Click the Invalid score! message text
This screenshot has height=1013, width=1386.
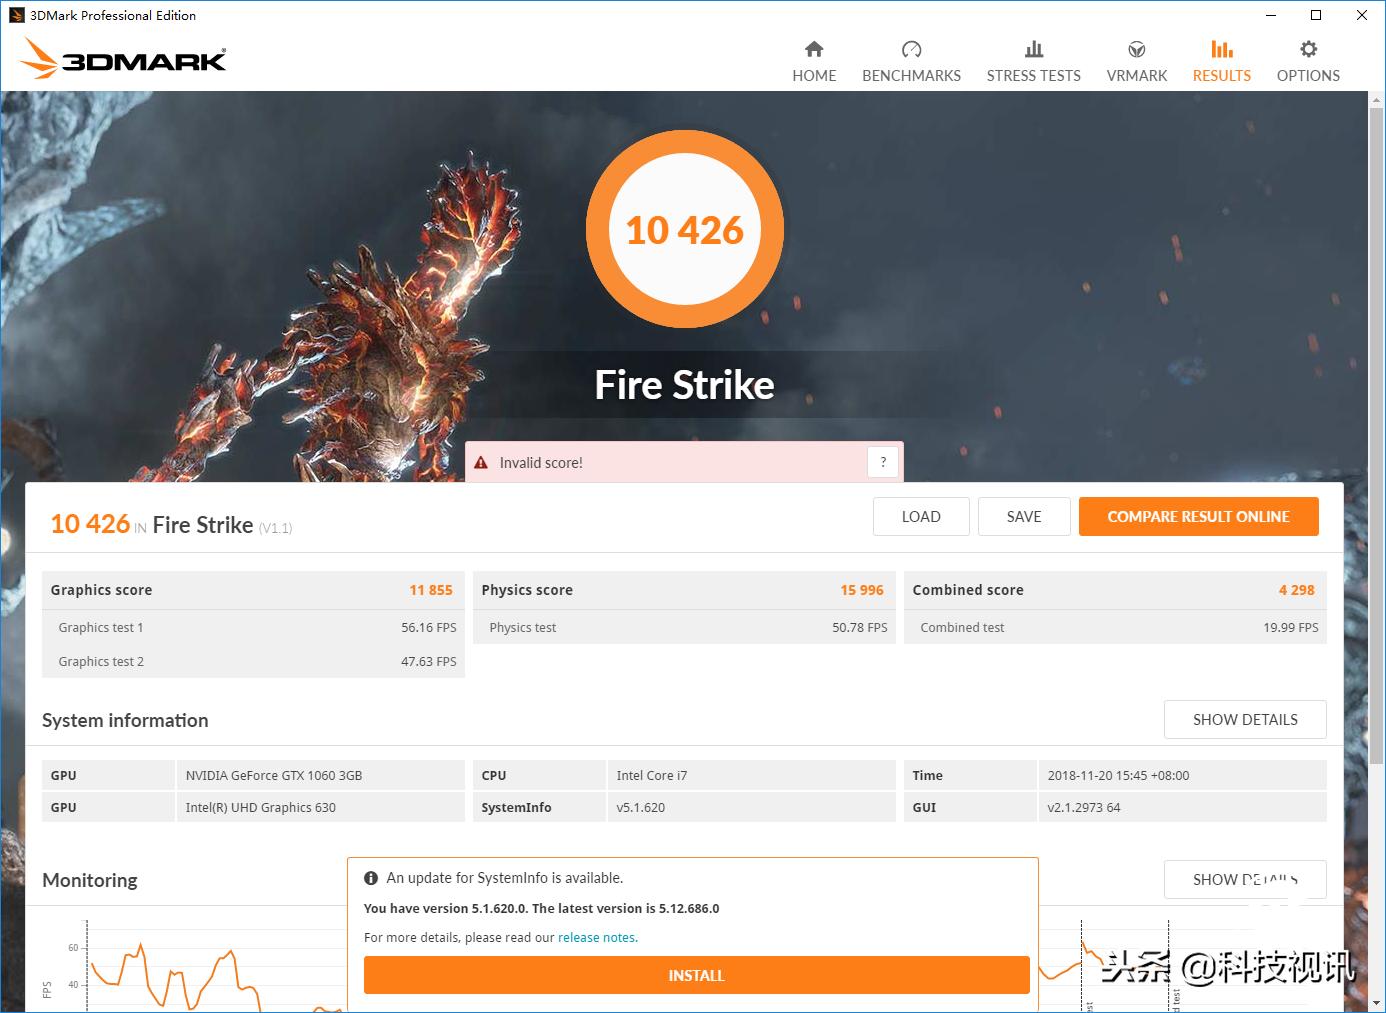[x=541, y=463]
